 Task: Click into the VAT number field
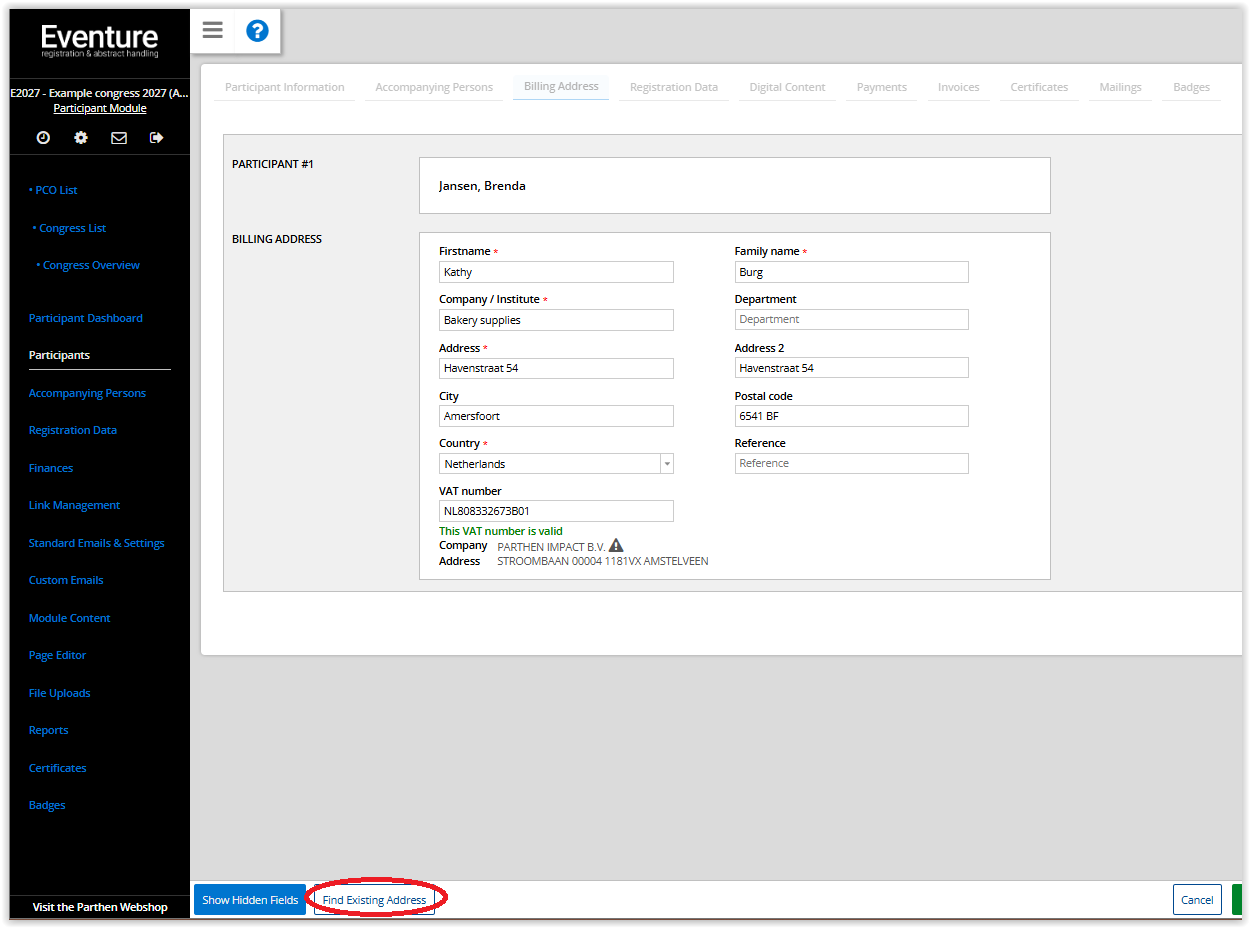coord(556,511)
